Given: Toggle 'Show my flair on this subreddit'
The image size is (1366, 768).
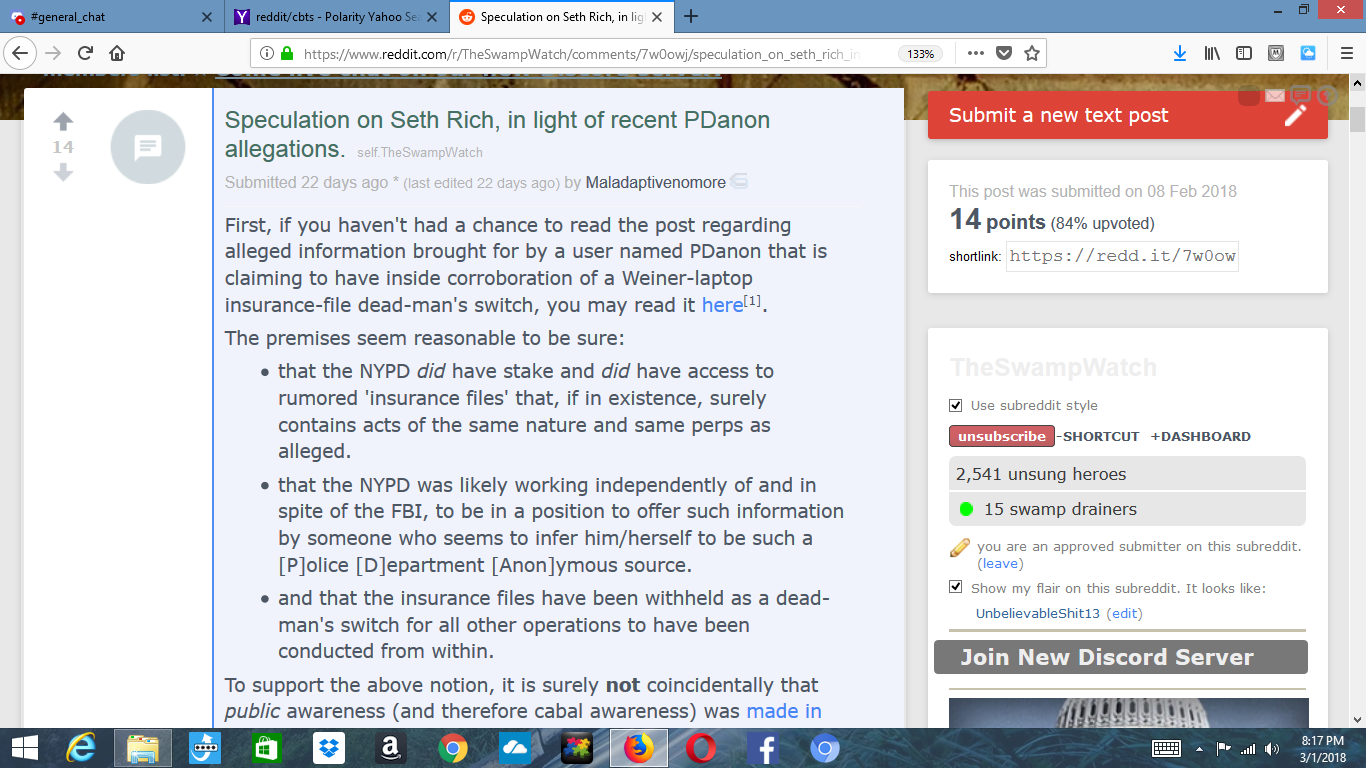Looking at the screenshot, I should 956,588.
